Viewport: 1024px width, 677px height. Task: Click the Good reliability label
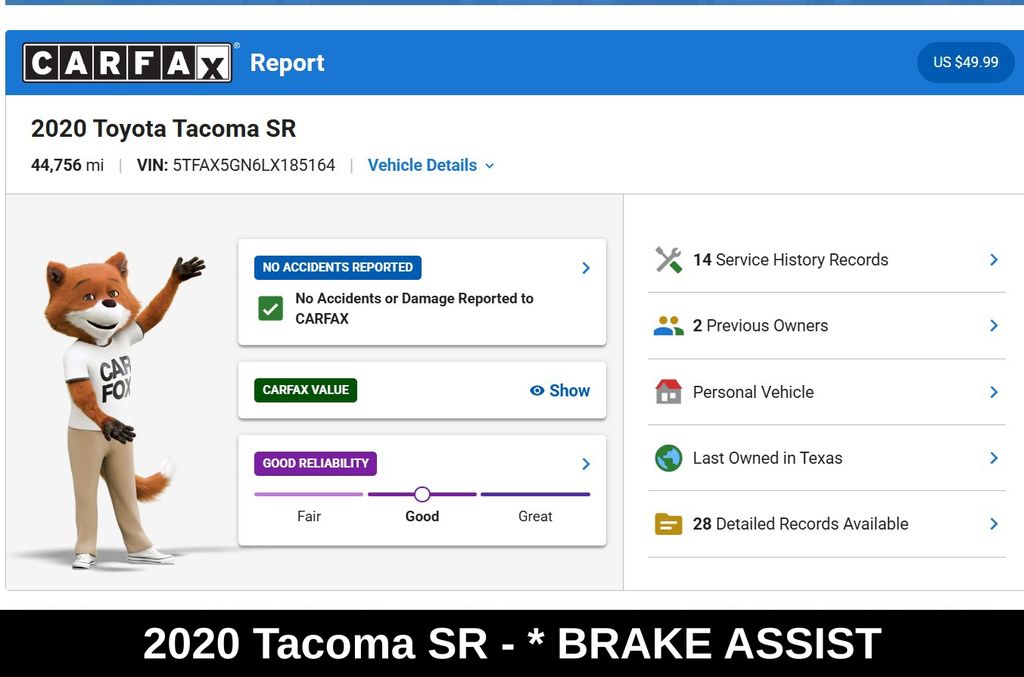pos(422,516)
